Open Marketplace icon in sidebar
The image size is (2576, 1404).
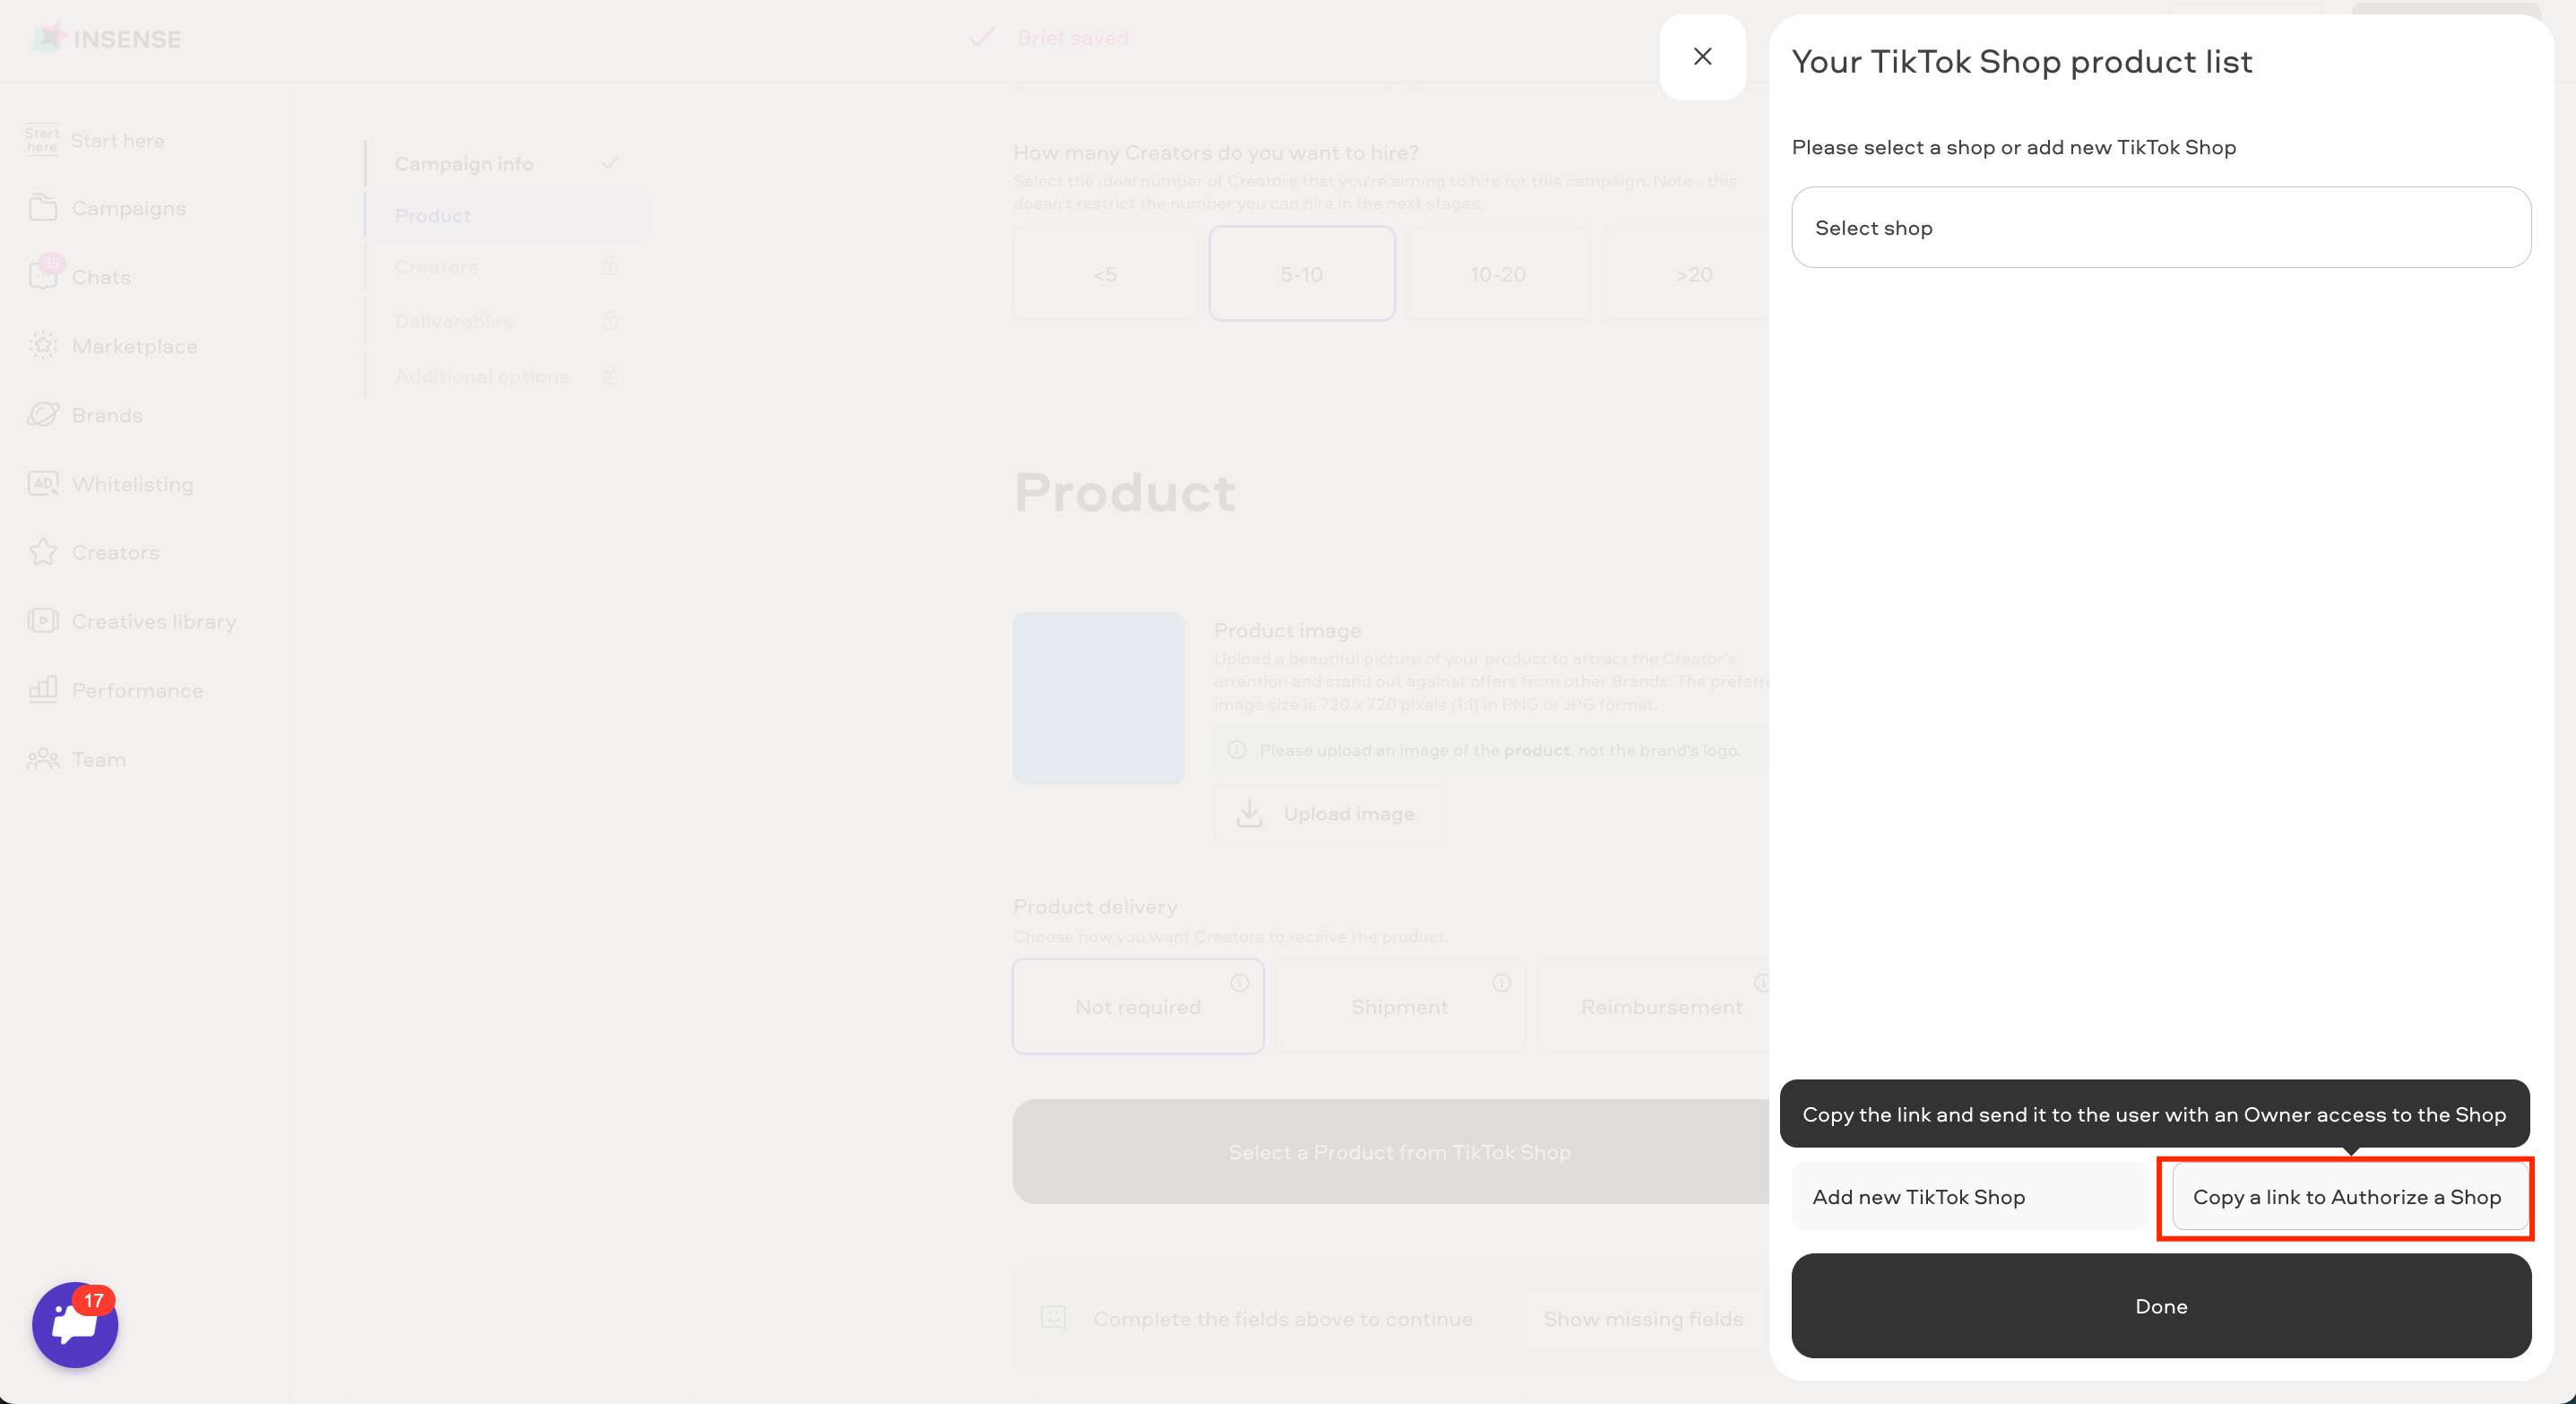point(43,345)
